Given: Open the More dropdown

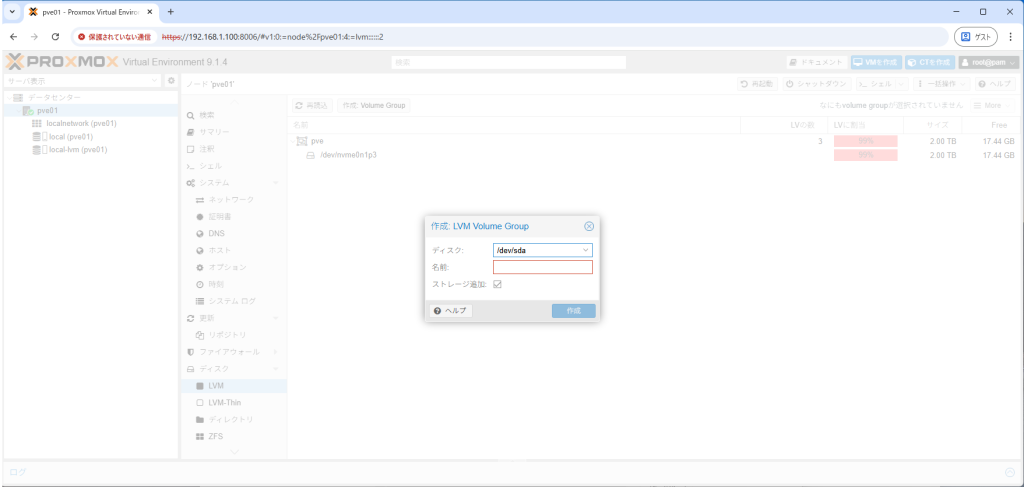Looking at the screenshot, I should (x=992, y=105).
